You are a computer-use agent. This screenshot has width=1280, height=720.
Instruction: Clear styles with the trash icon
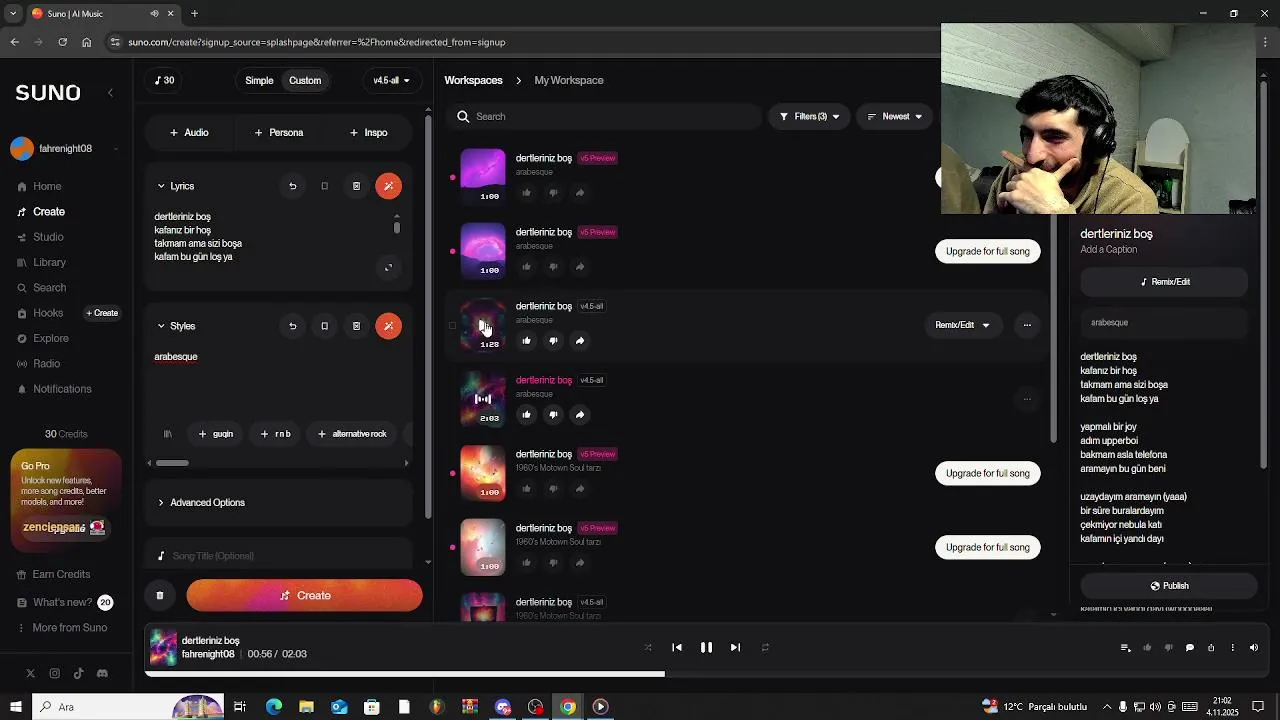tap(356, 326)
